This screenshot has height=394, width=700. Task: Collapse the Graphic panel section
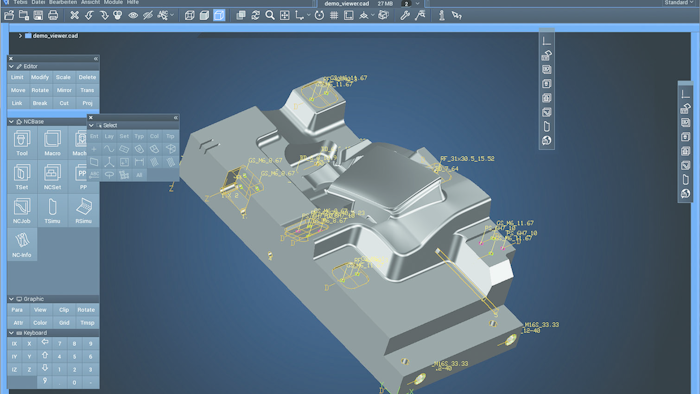pyautogui.click(x=11, y=299)
